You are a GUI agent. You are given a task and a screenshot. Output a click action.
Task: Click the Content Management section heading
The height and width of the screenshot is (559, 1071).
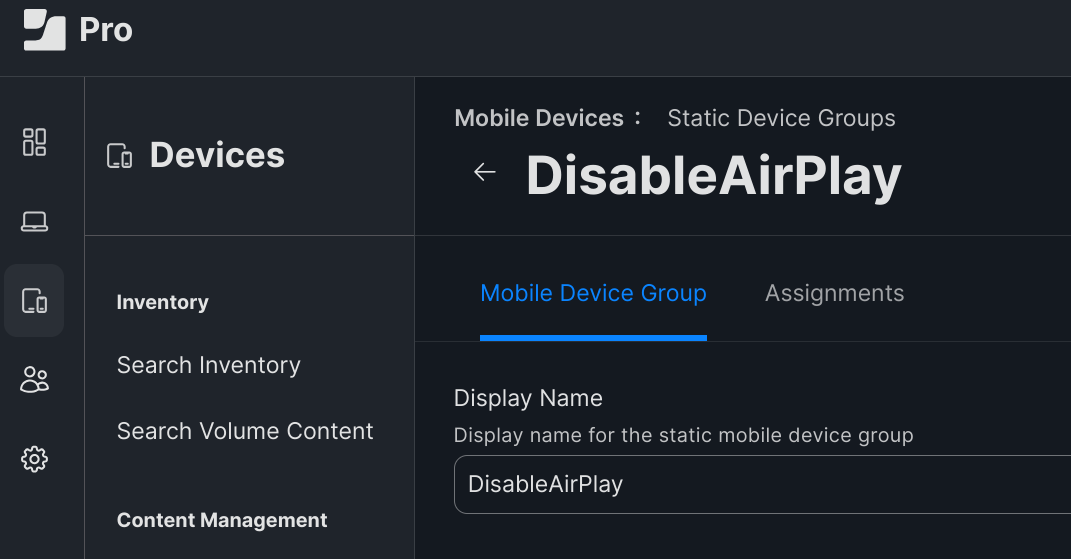(x=222, y=520)
